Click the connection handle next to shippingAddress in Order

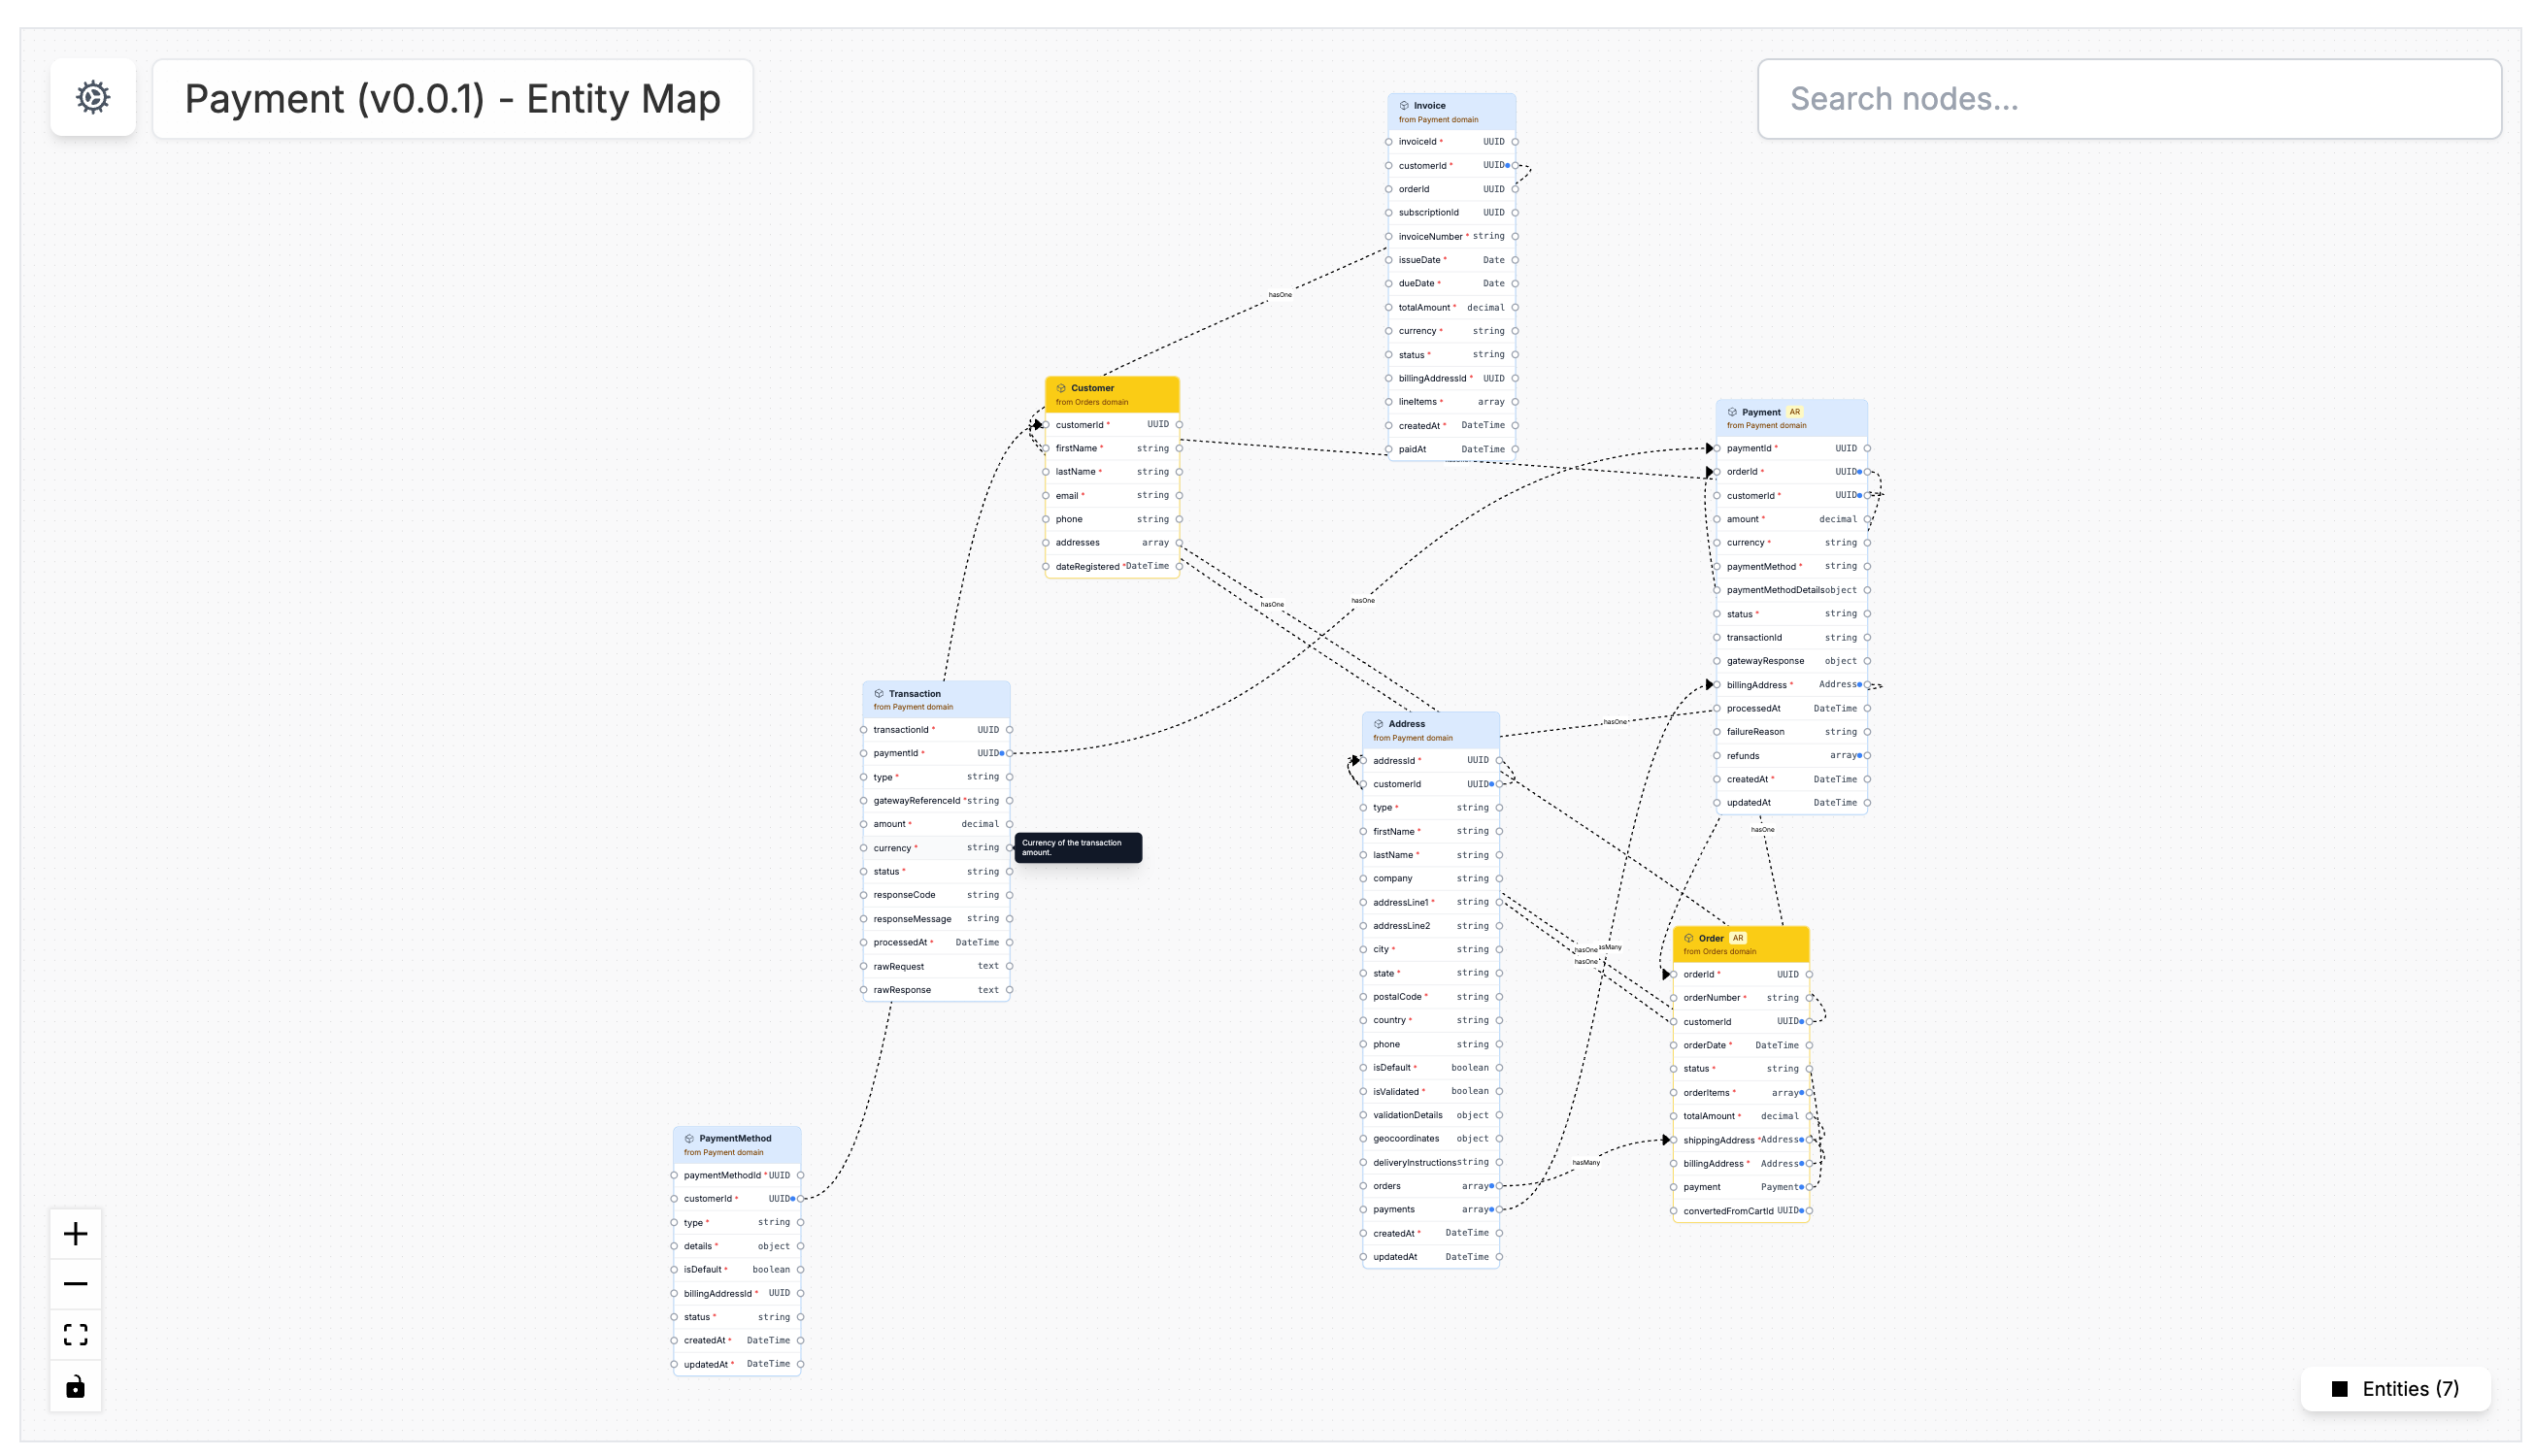point(1810,1139)
